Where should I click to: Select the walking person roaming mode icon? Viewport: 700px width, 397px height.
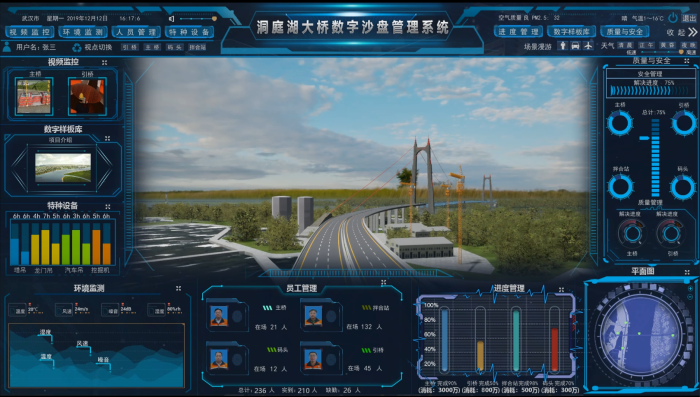(x=563, y=46)
